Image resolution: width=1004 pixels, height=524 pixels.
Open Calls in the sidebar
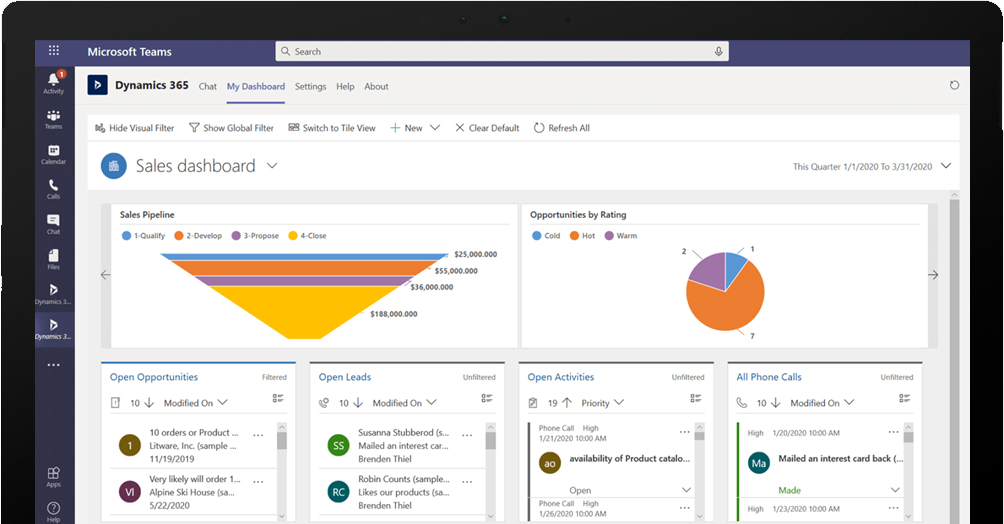54,189
